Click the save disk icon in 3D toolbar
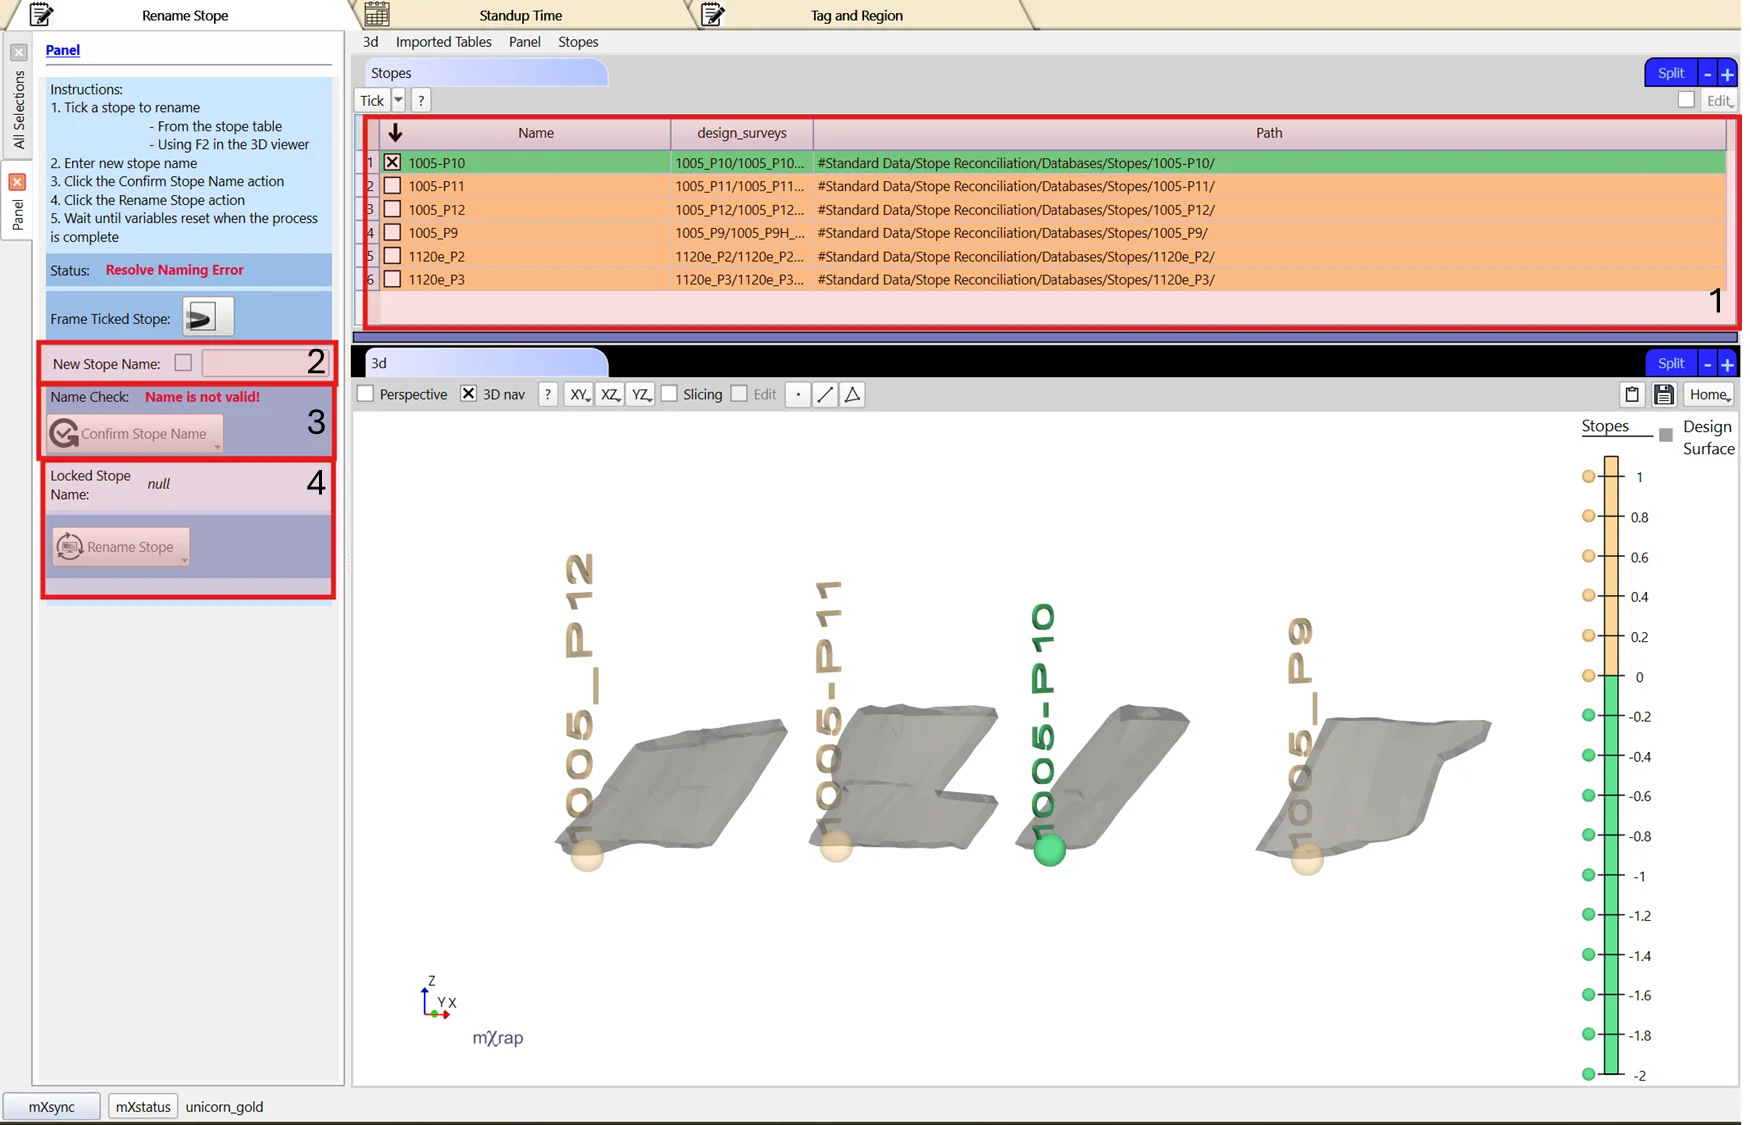 (x=1664, y=395)
